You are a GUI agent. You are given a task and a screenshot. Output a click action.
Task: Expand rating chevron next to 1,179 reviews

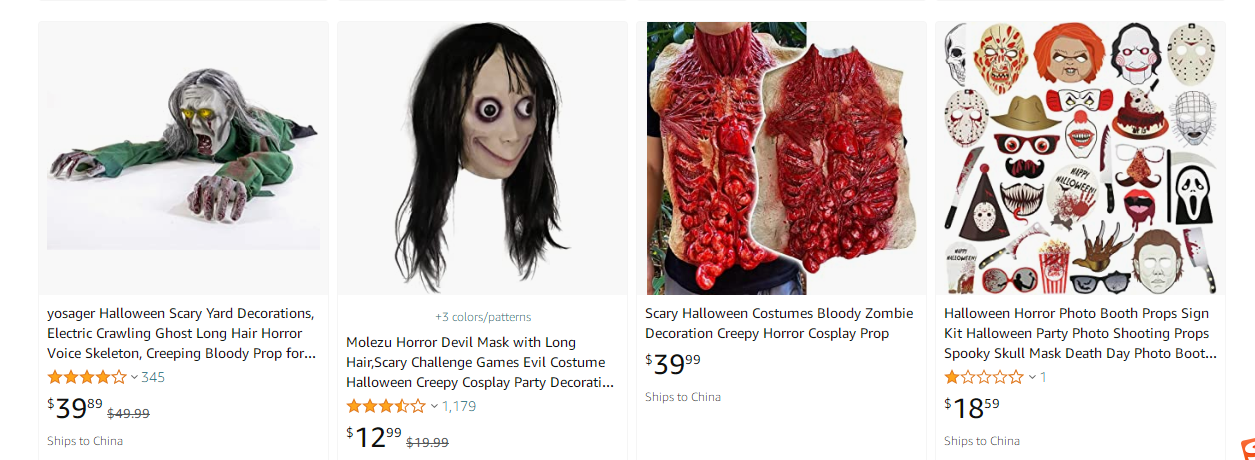pyautogui.click(x=434, y=407)
